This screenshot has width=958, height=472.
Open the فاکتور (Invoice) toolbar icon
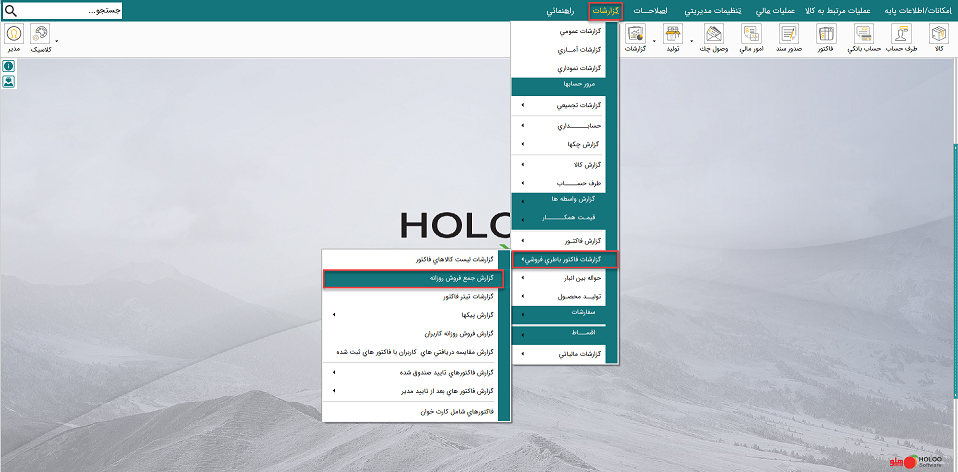[827, 37]
